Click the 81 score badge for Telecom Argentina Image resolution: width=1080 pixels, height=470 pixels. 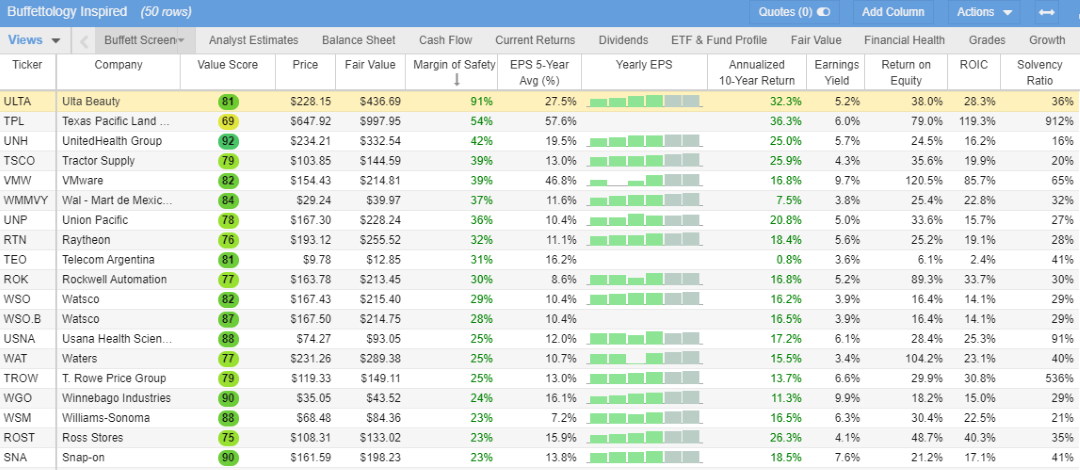228,260
